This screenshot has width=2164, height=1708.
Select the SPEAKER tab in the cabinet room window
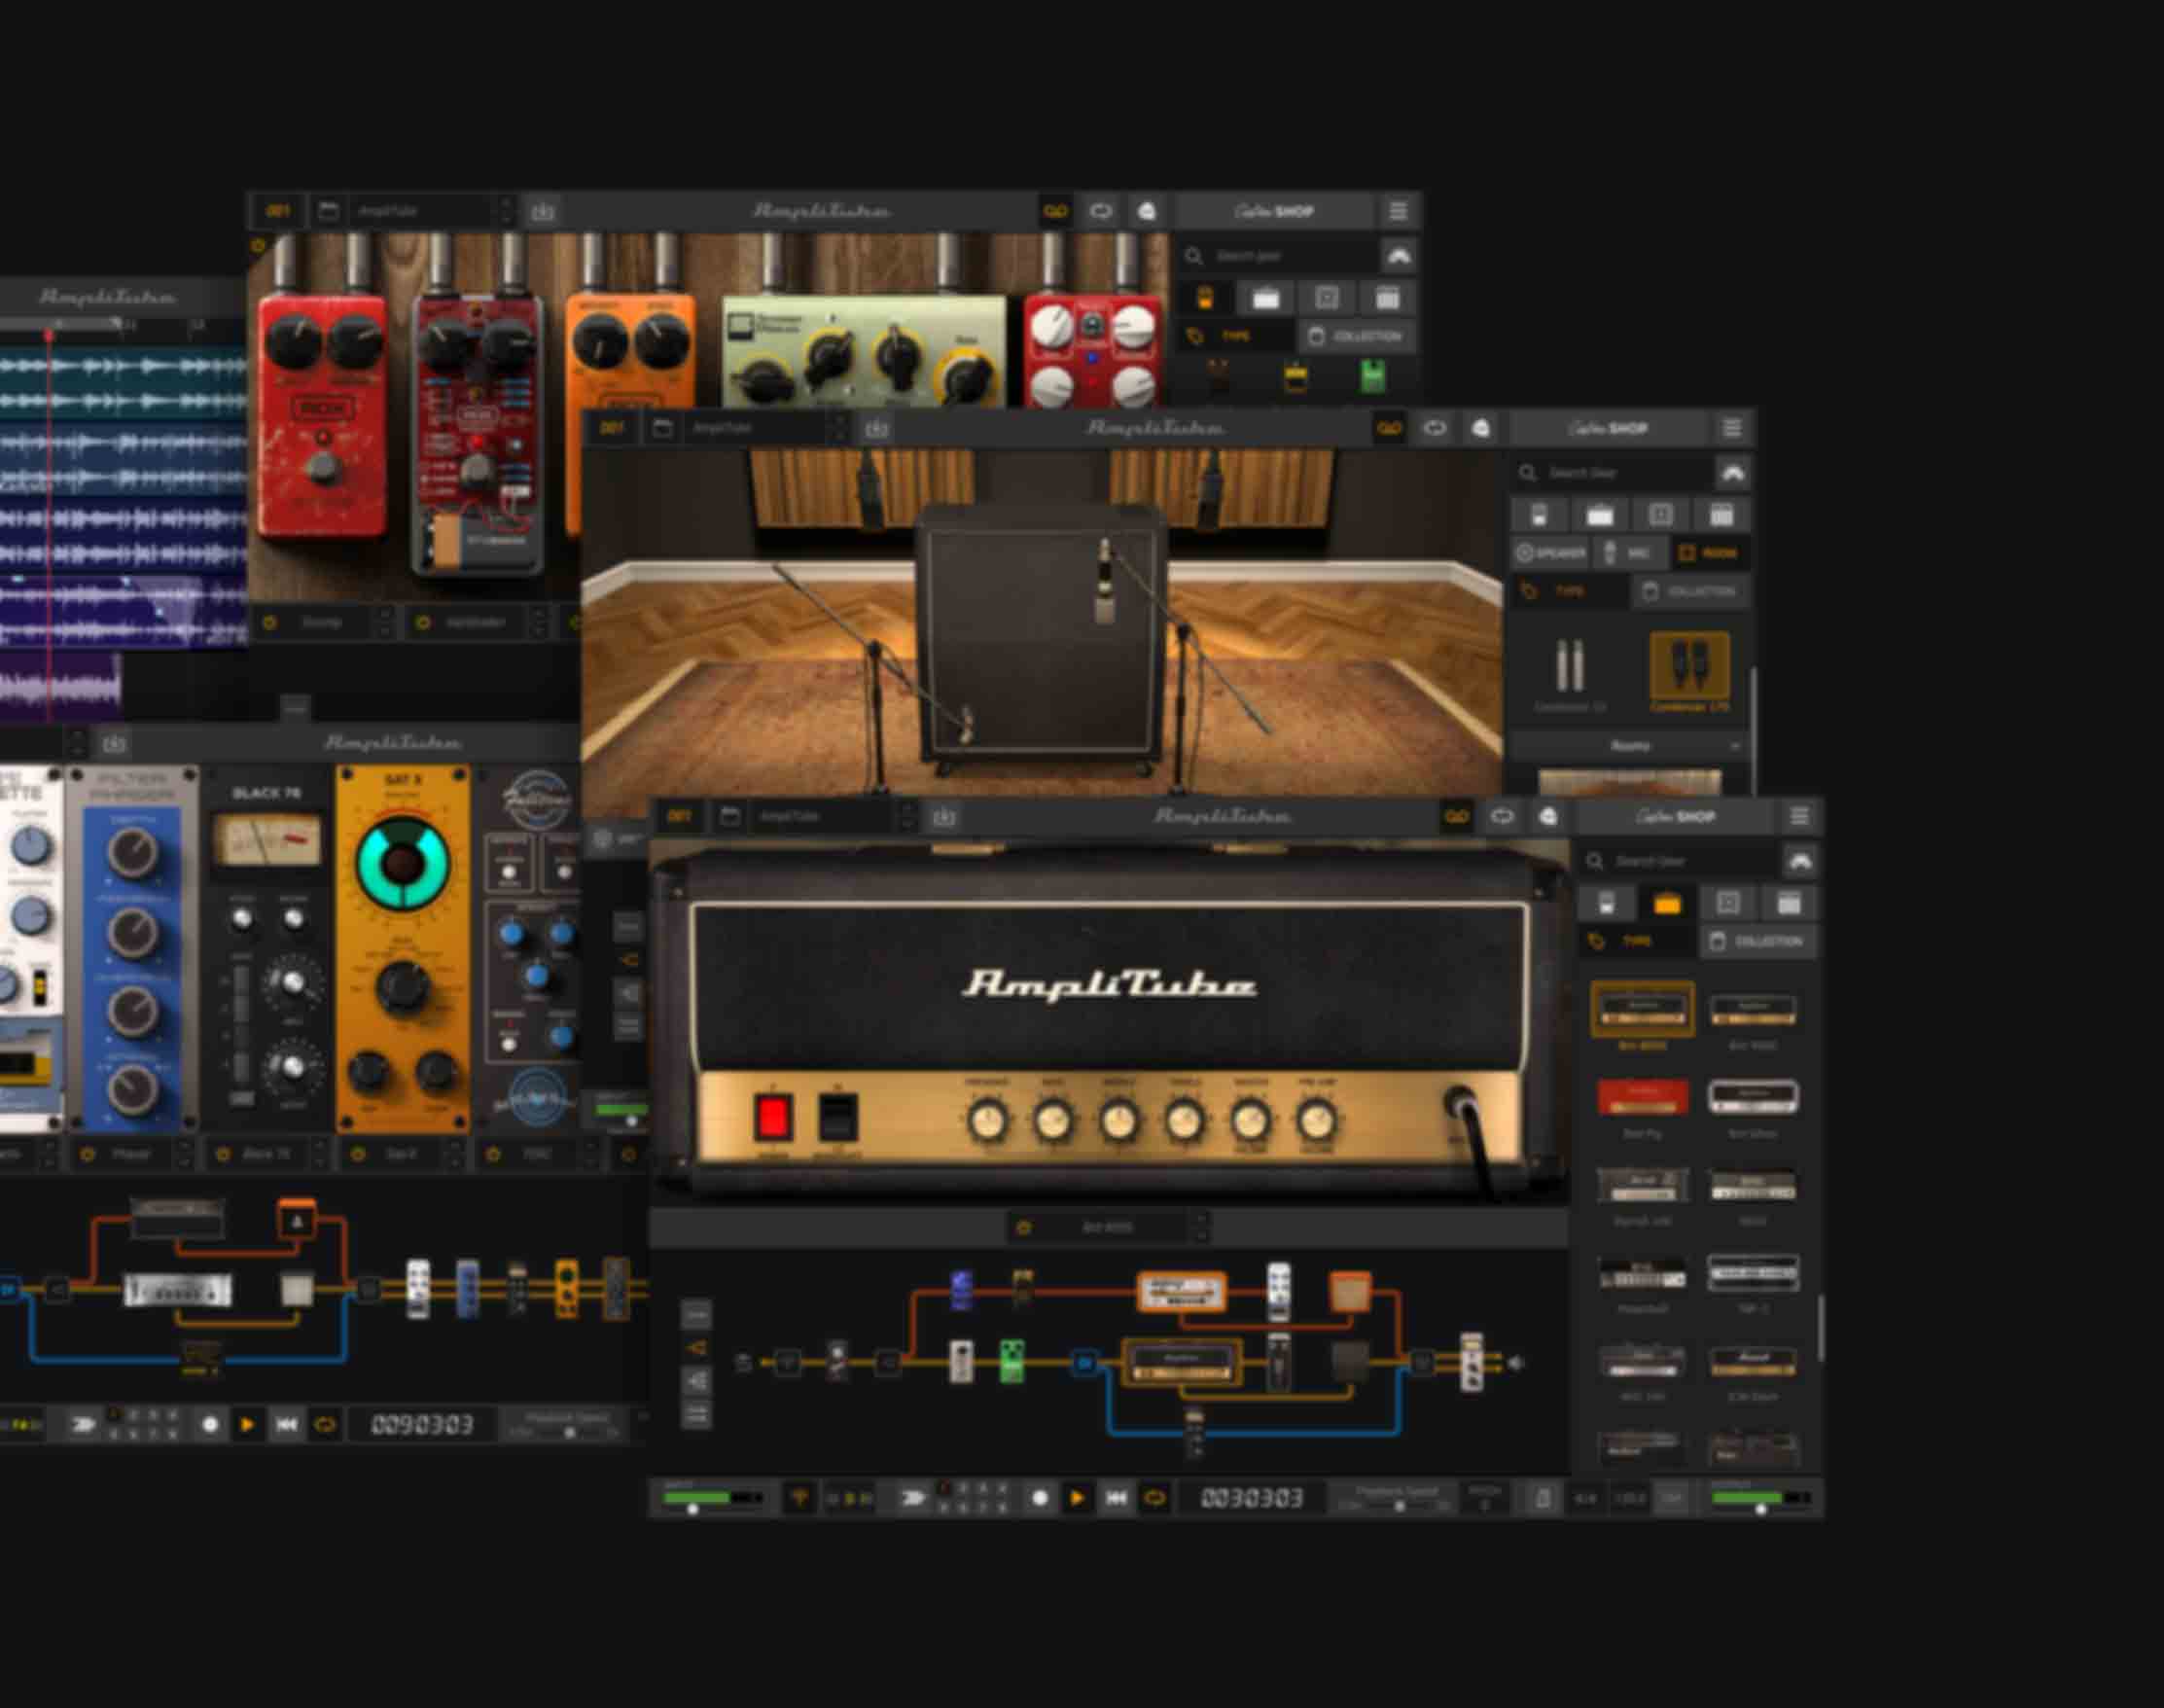tap(1551, 553)
